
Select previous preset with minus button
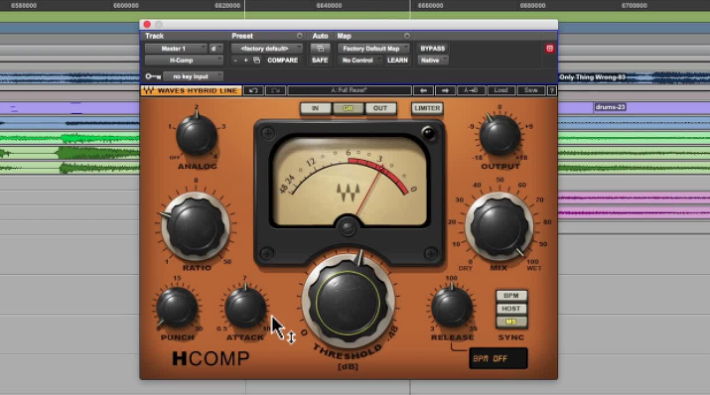[235, 60]
